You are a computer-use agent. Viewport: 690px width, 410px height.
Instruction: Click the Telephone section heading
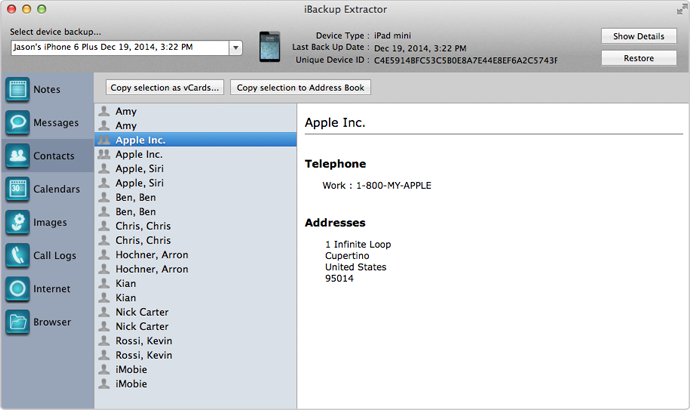(x=335, y=164)
